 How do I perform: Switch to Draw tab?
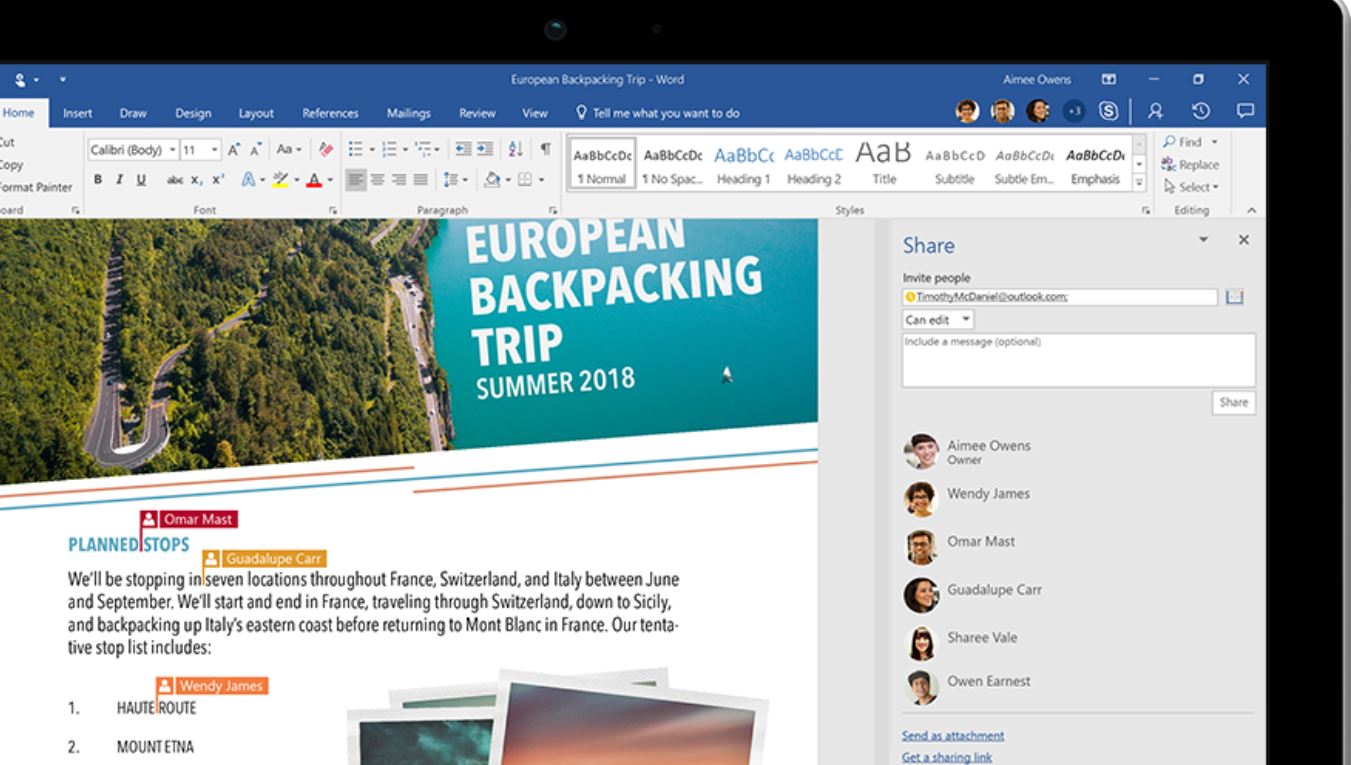[x=133, y=113]
